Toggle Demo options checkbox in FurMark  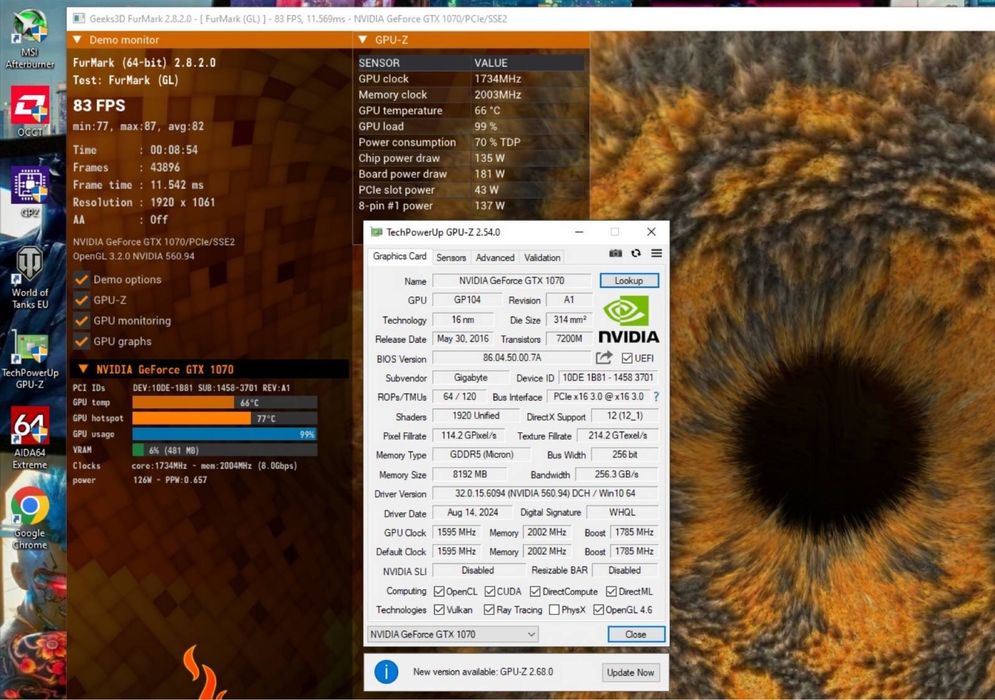tap(81, 279)
